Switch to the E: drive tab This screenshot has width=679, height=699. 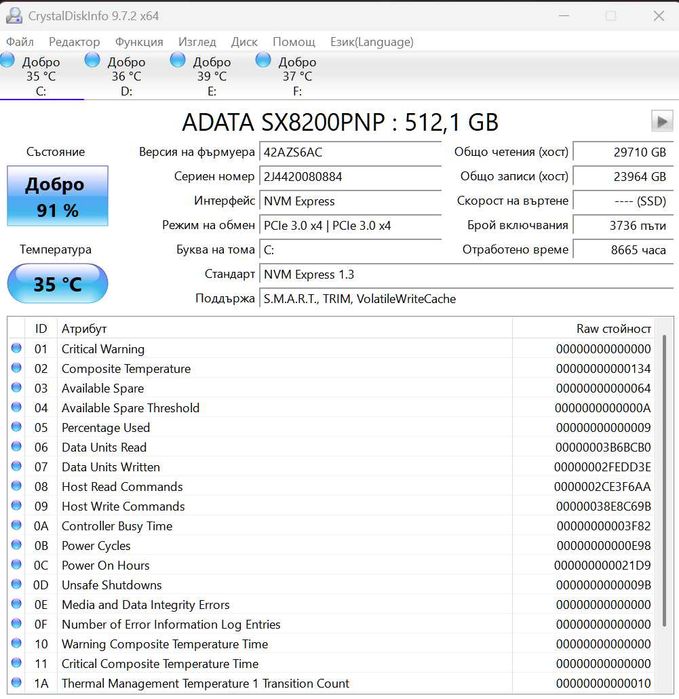212,76
